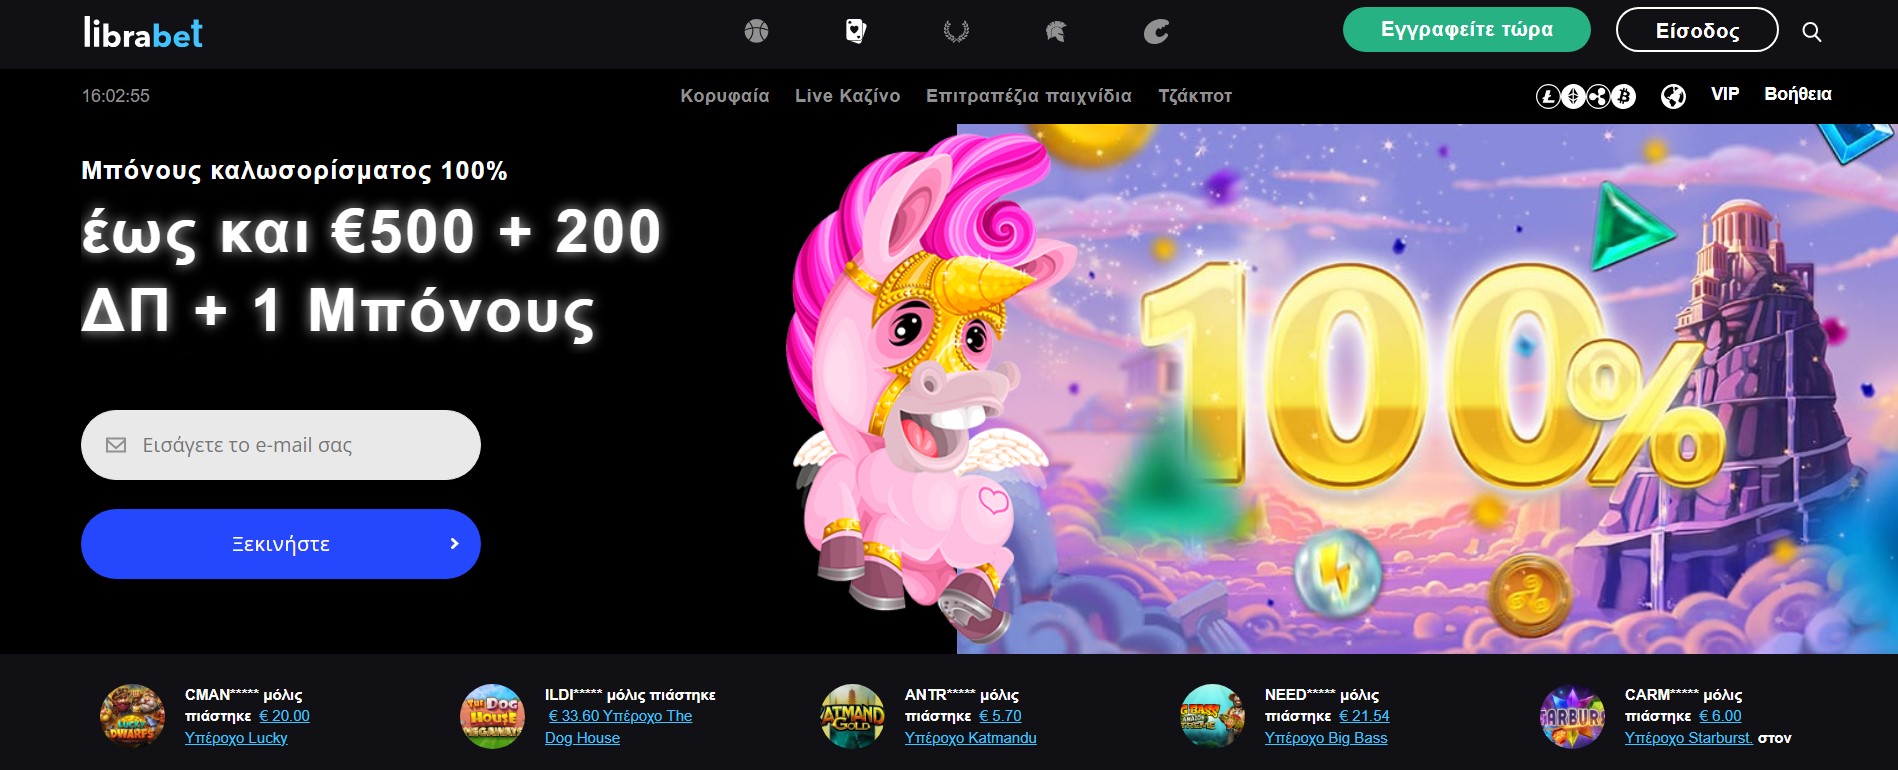The height and width of the screenshot is (770, 1898).
Task: Click the 16:02:55 clock text
Action: 116,96
